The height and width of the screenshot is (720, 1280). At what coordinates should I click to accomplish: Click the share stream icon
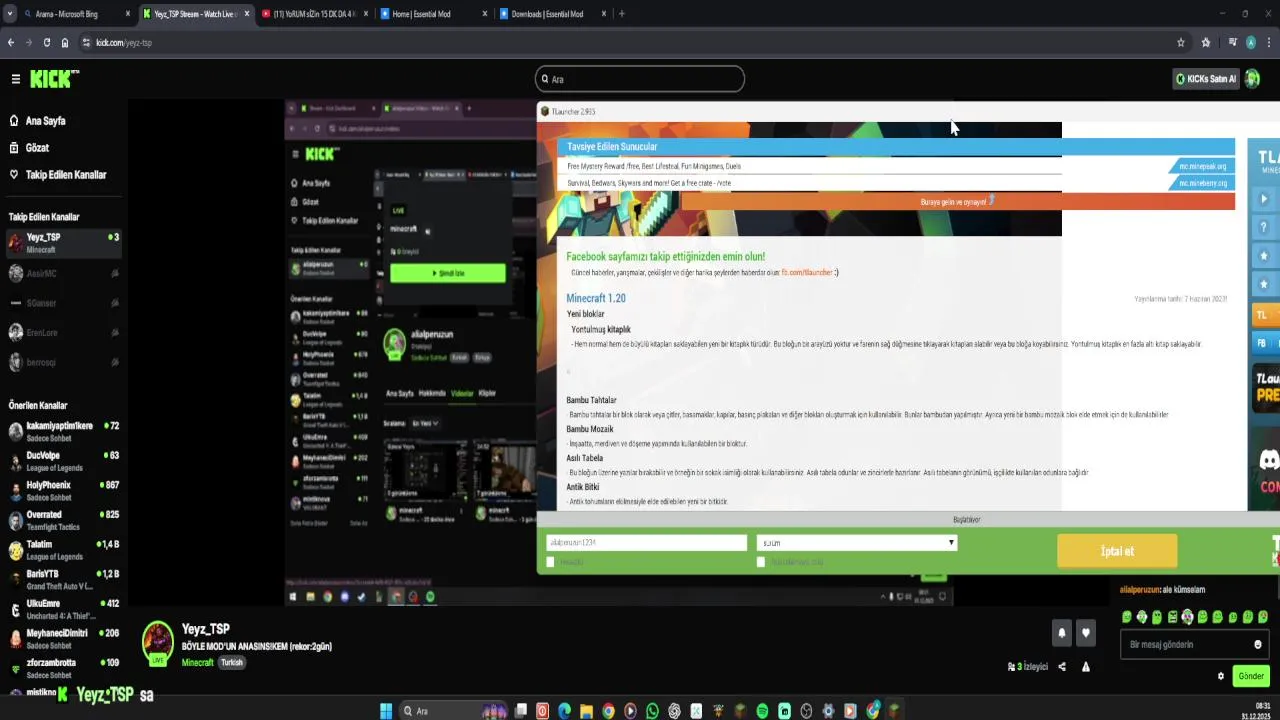tap(1062, 667)
